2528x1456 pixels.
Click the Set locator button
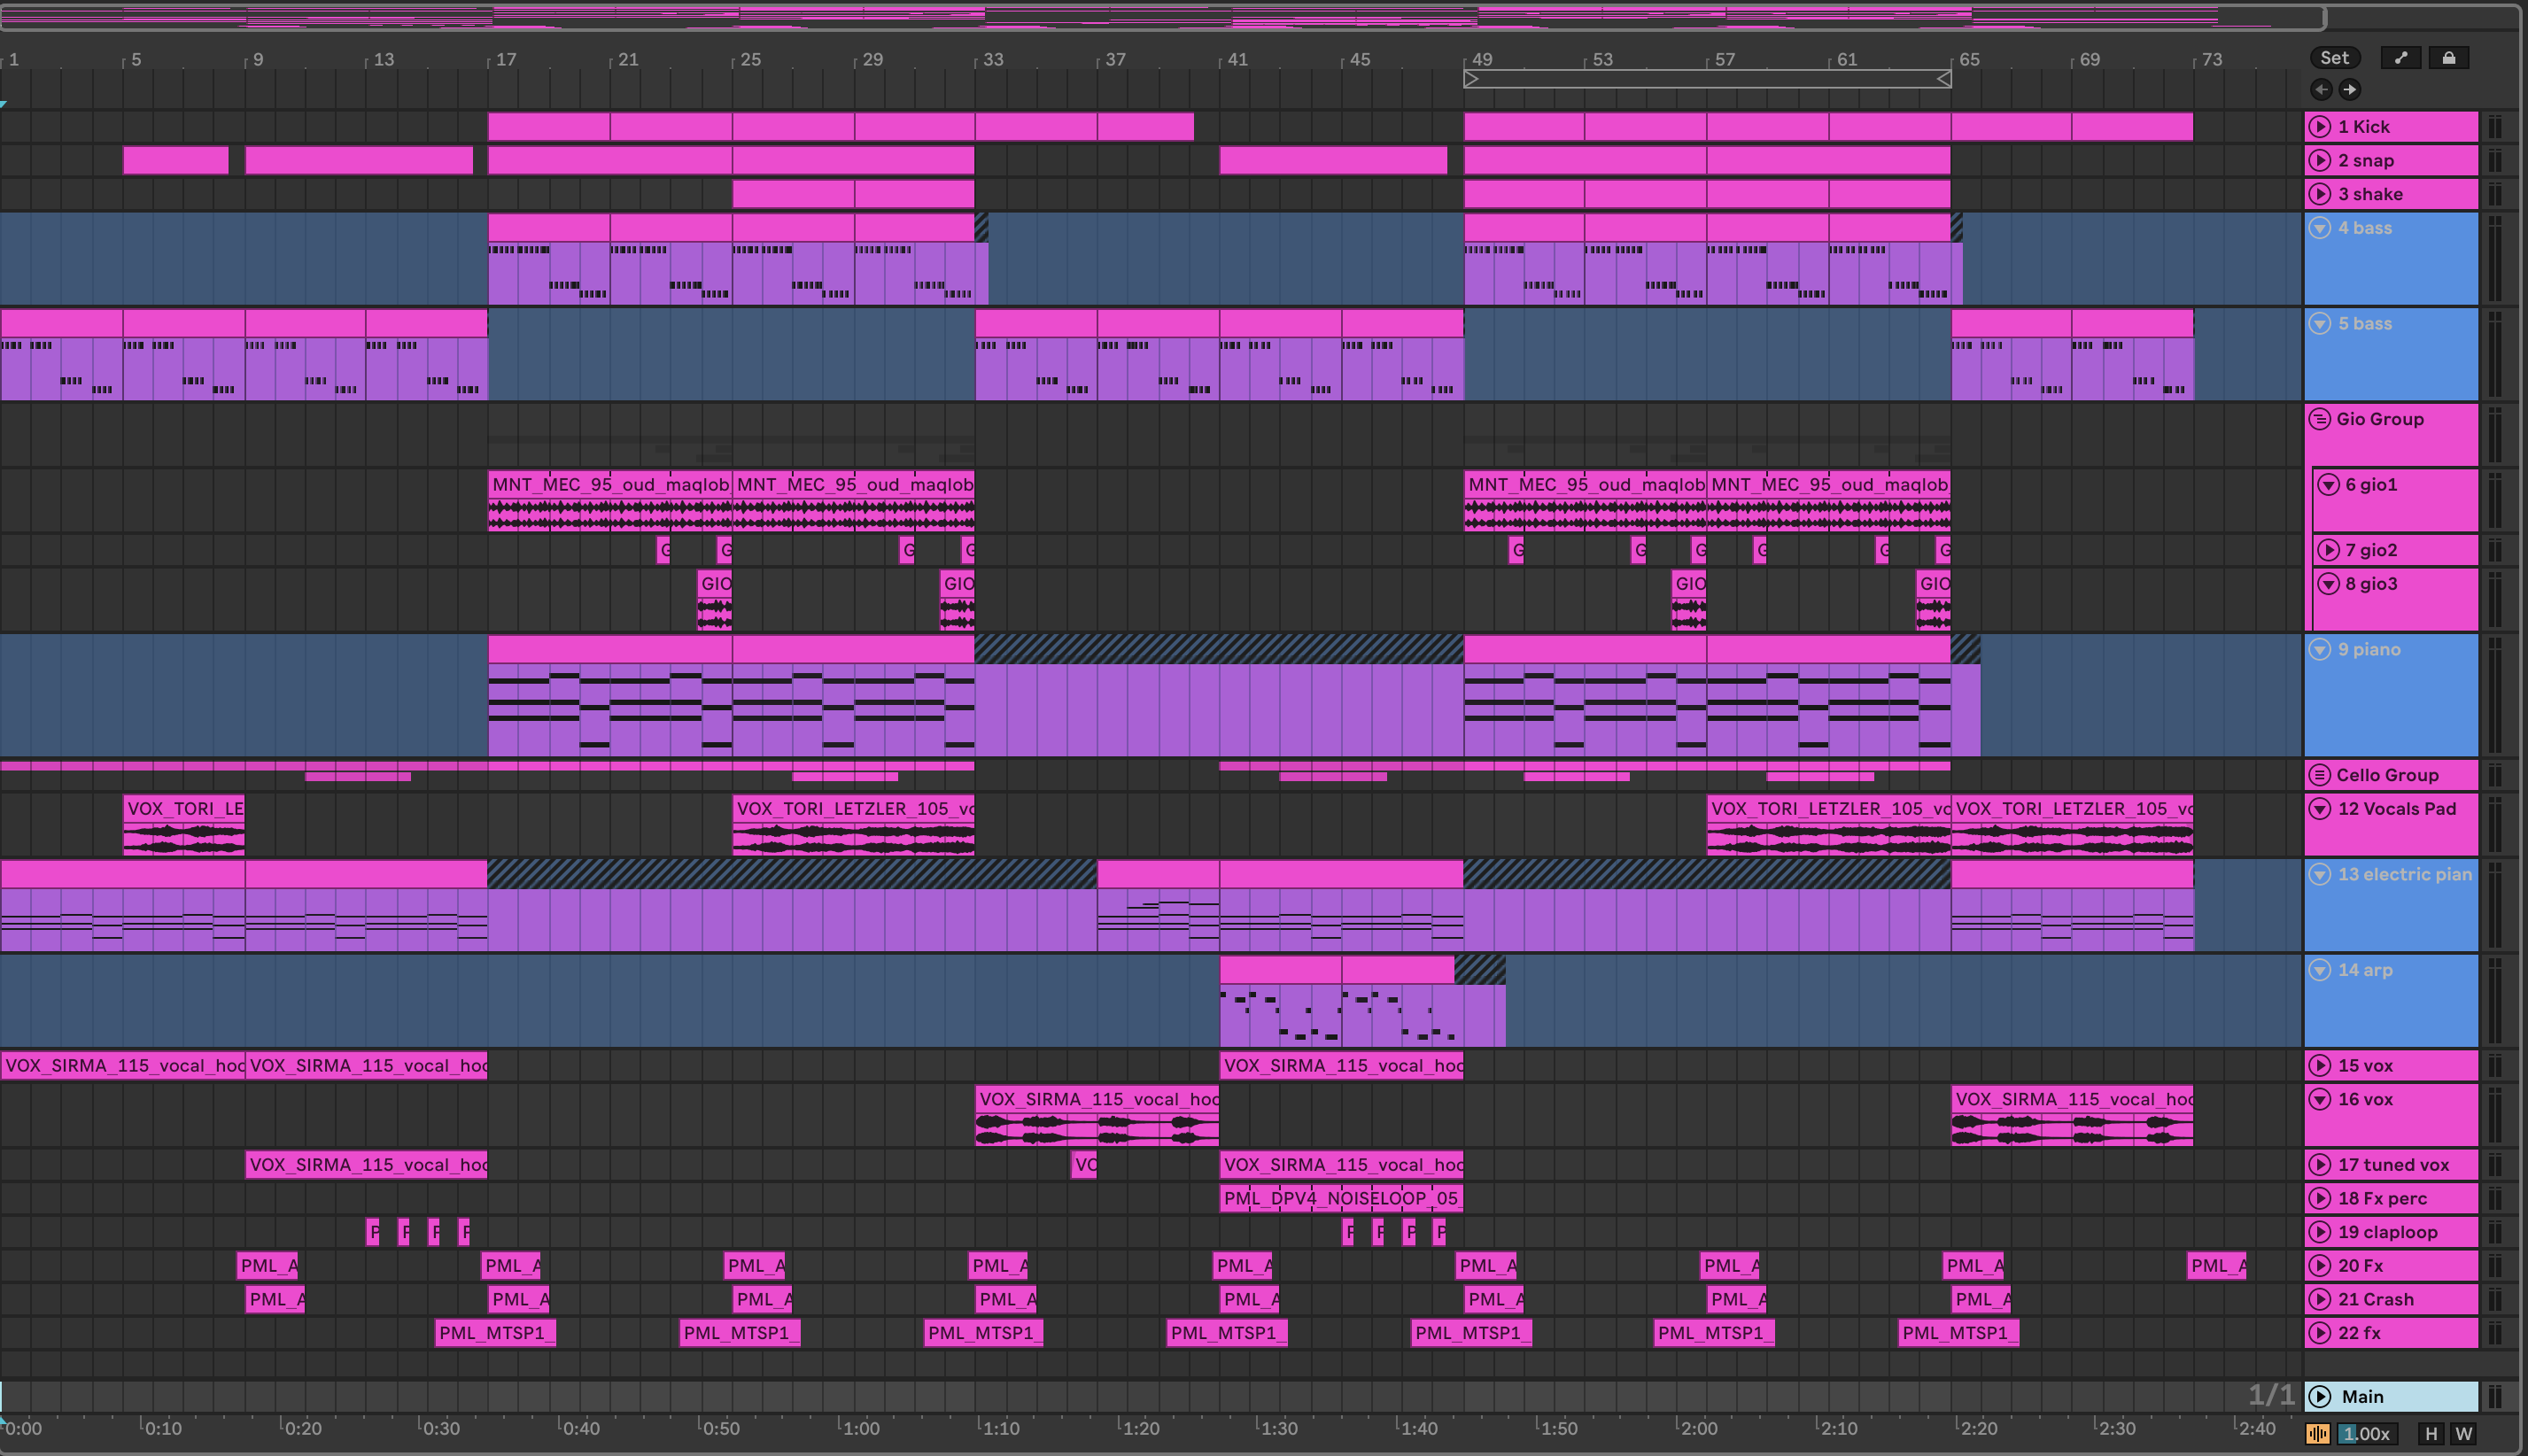pos(2334,58)
